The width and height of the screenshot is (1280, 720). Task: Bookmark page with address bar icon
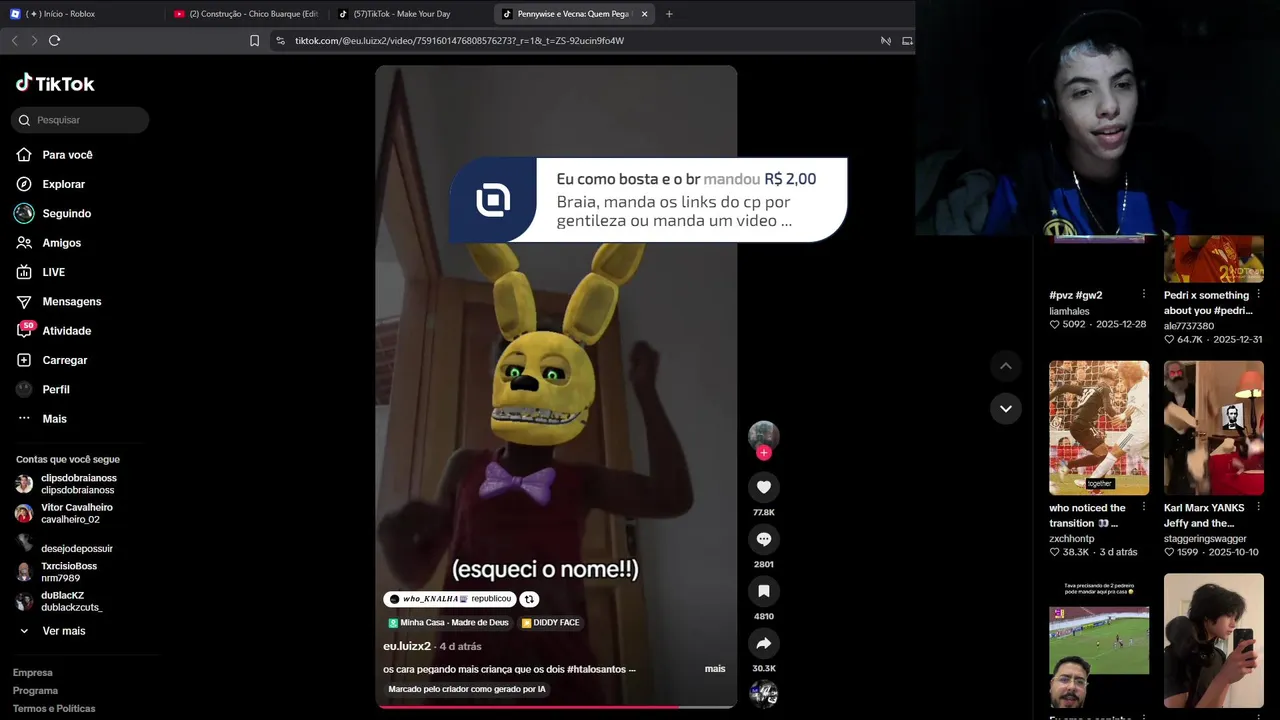click(254, 41)
